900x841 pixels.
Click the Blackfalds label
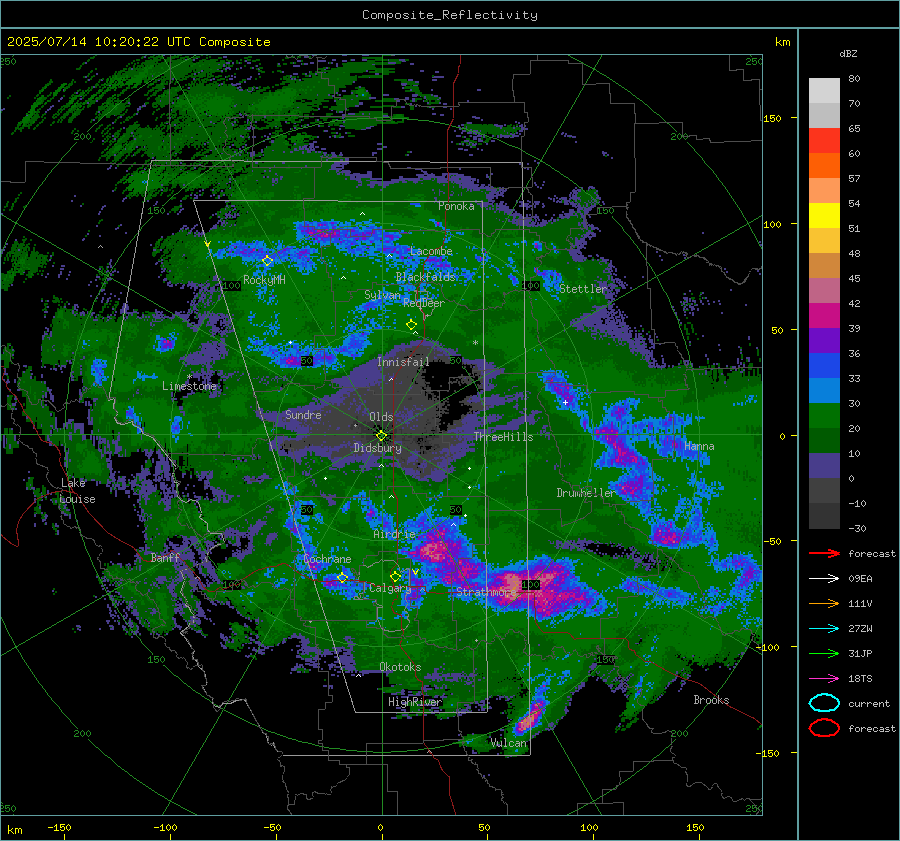(425, 277)
